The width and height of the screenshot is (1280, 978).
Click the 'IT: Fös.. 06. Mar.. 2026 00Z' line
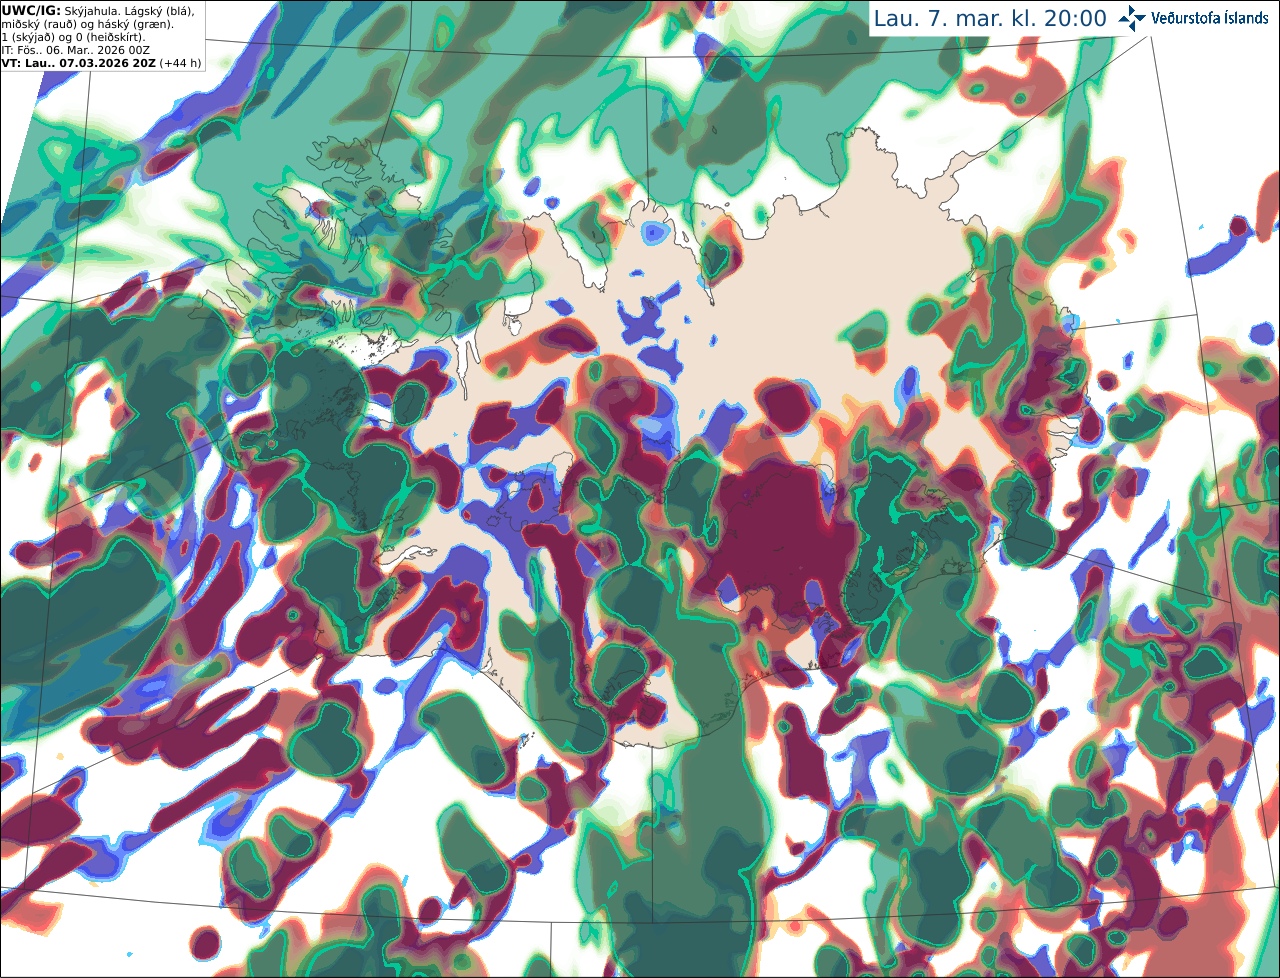[x=75, y=50]
